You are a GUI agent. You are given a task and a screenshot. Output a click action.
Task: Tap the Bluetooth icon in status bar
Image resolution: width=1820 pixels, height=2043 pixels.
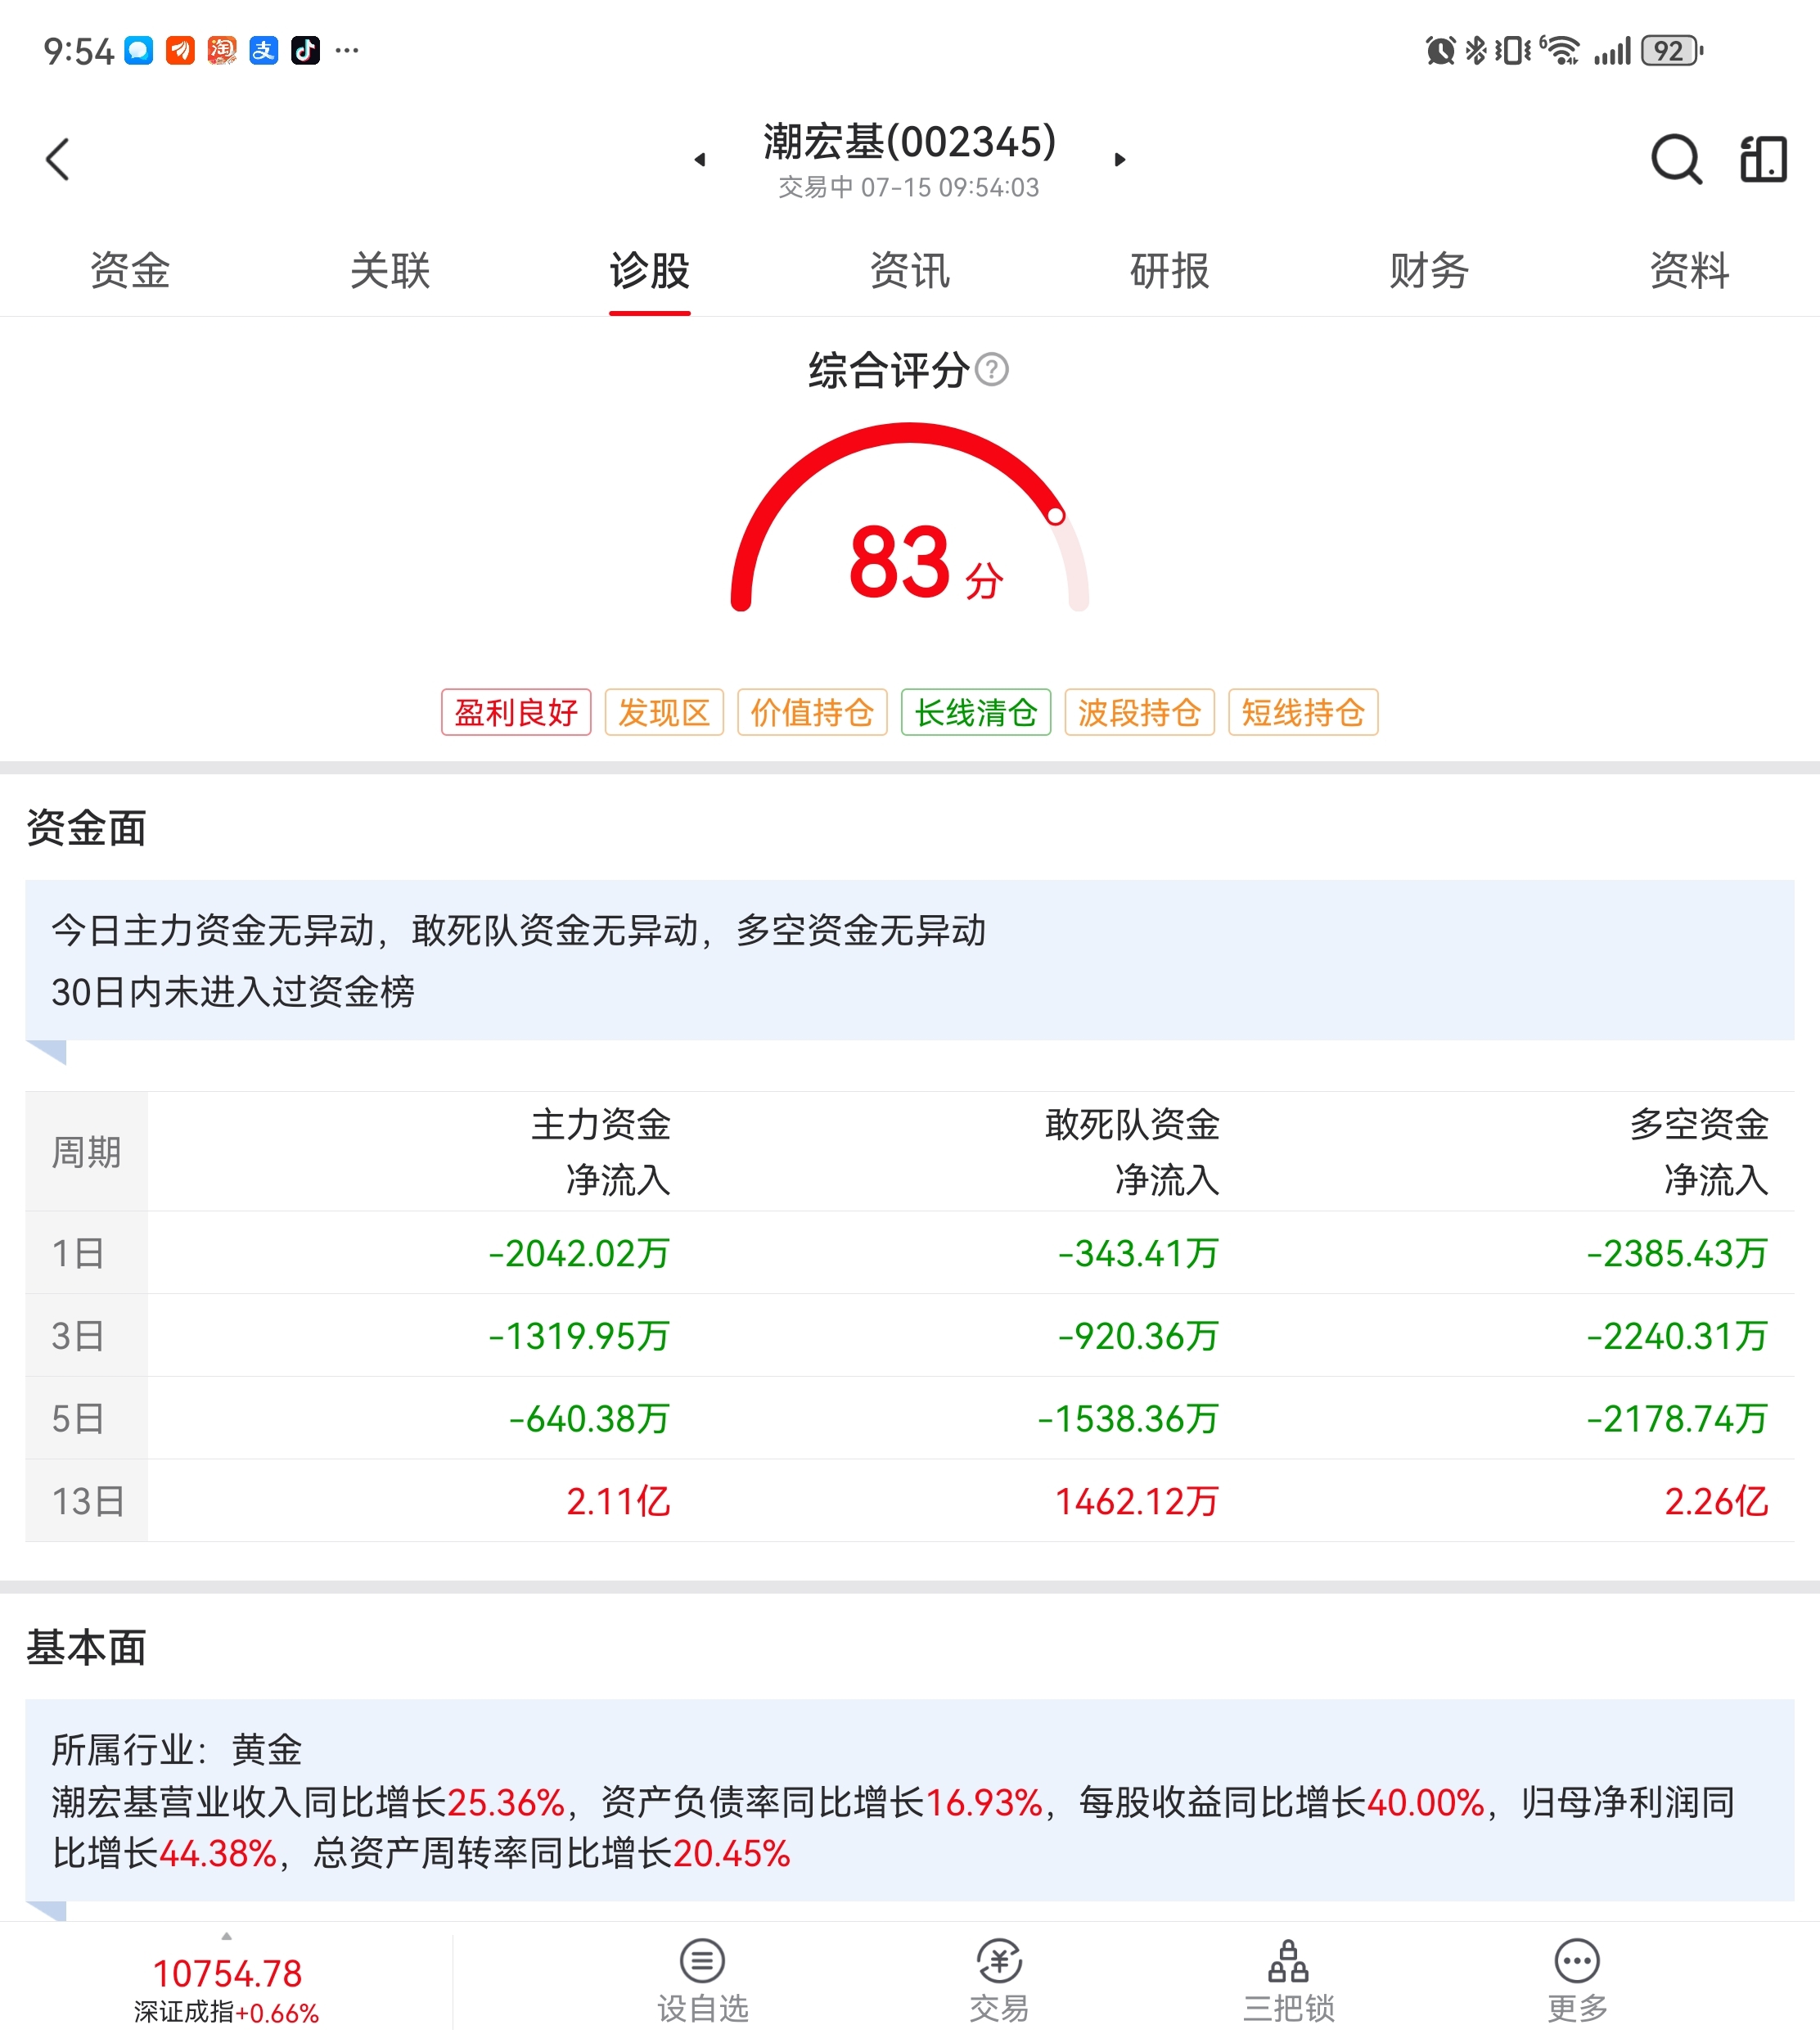click(1476, 50)
